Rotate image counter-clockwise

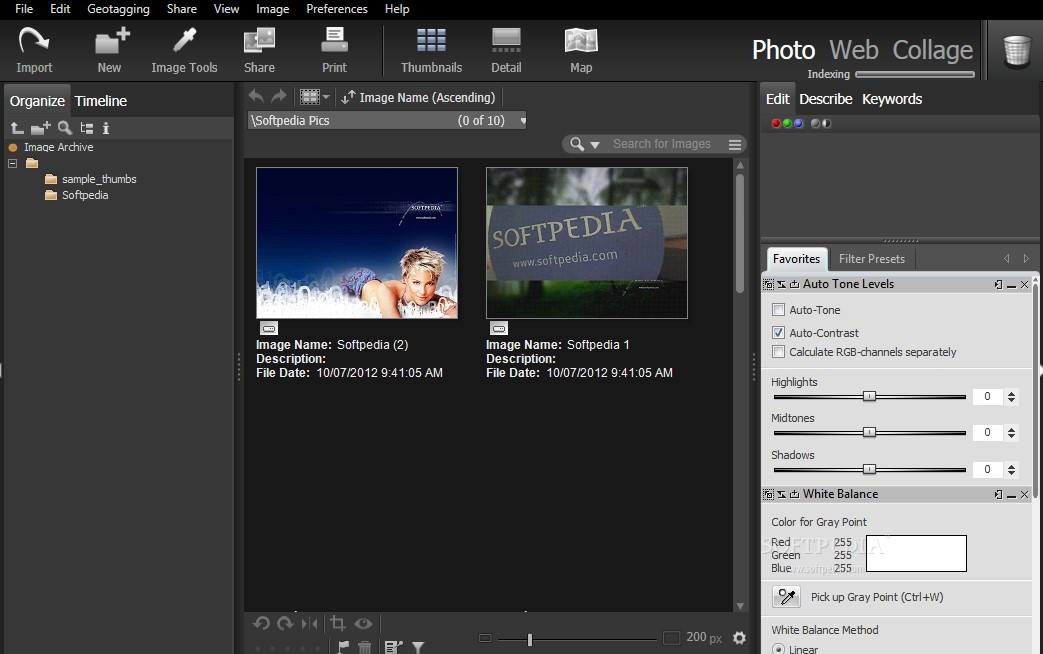pos(261,623)
